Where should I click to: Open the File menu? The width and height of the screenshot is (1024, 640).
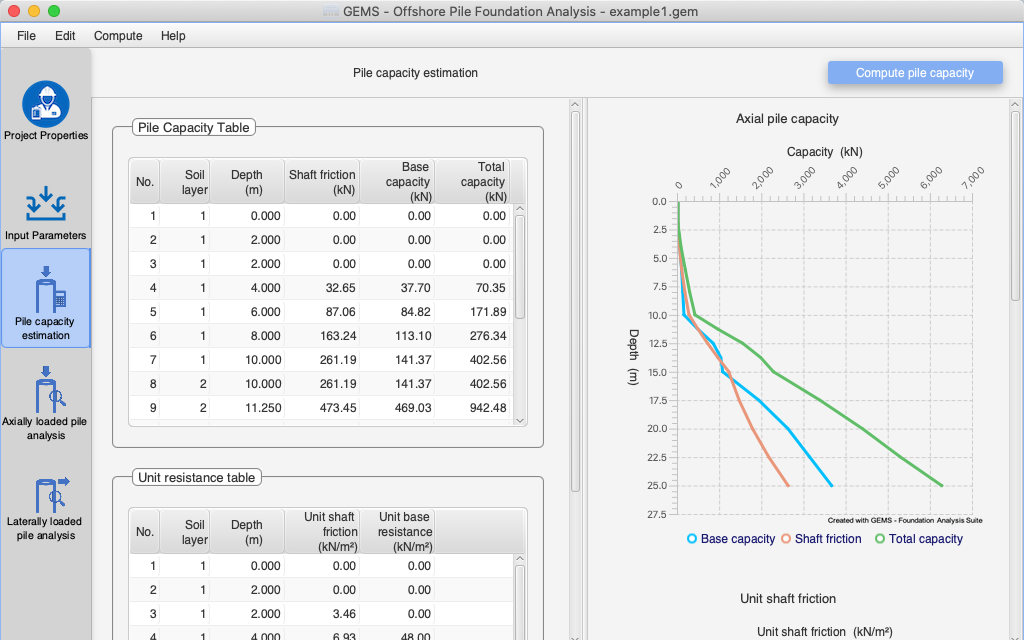click(x=26, y=36)
